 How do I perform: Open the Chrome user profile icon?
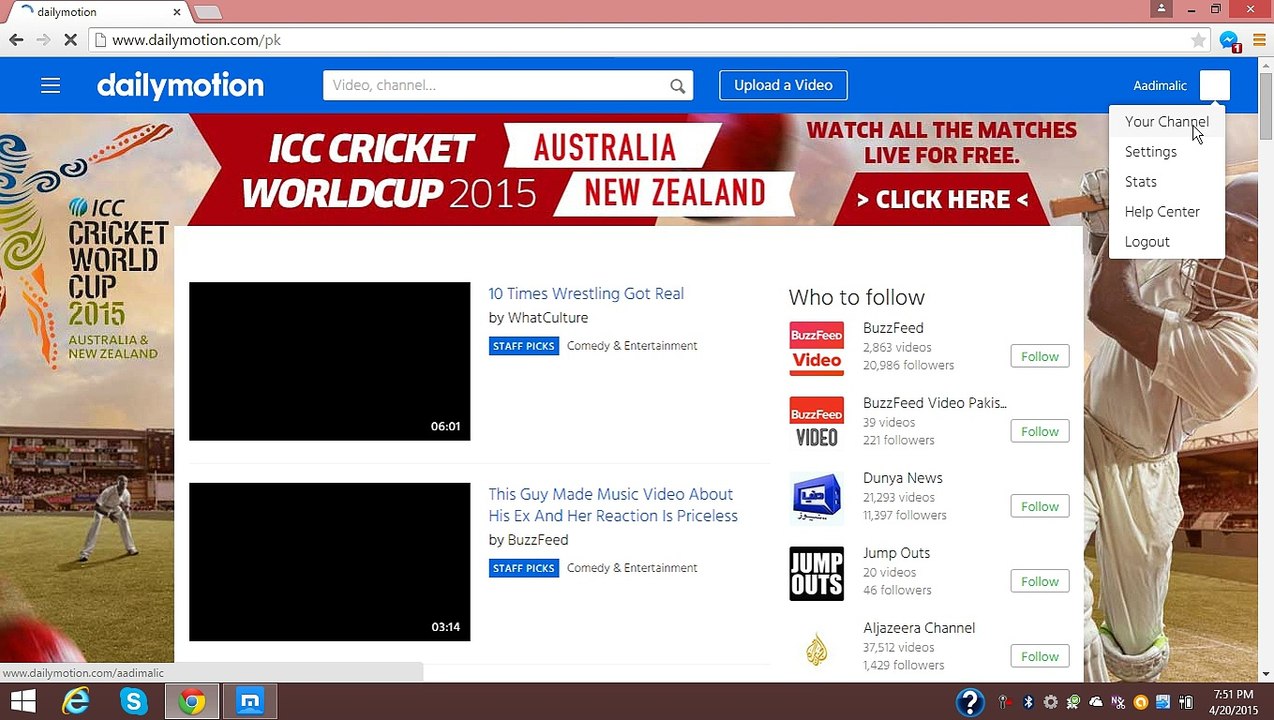click(1161, 9)
